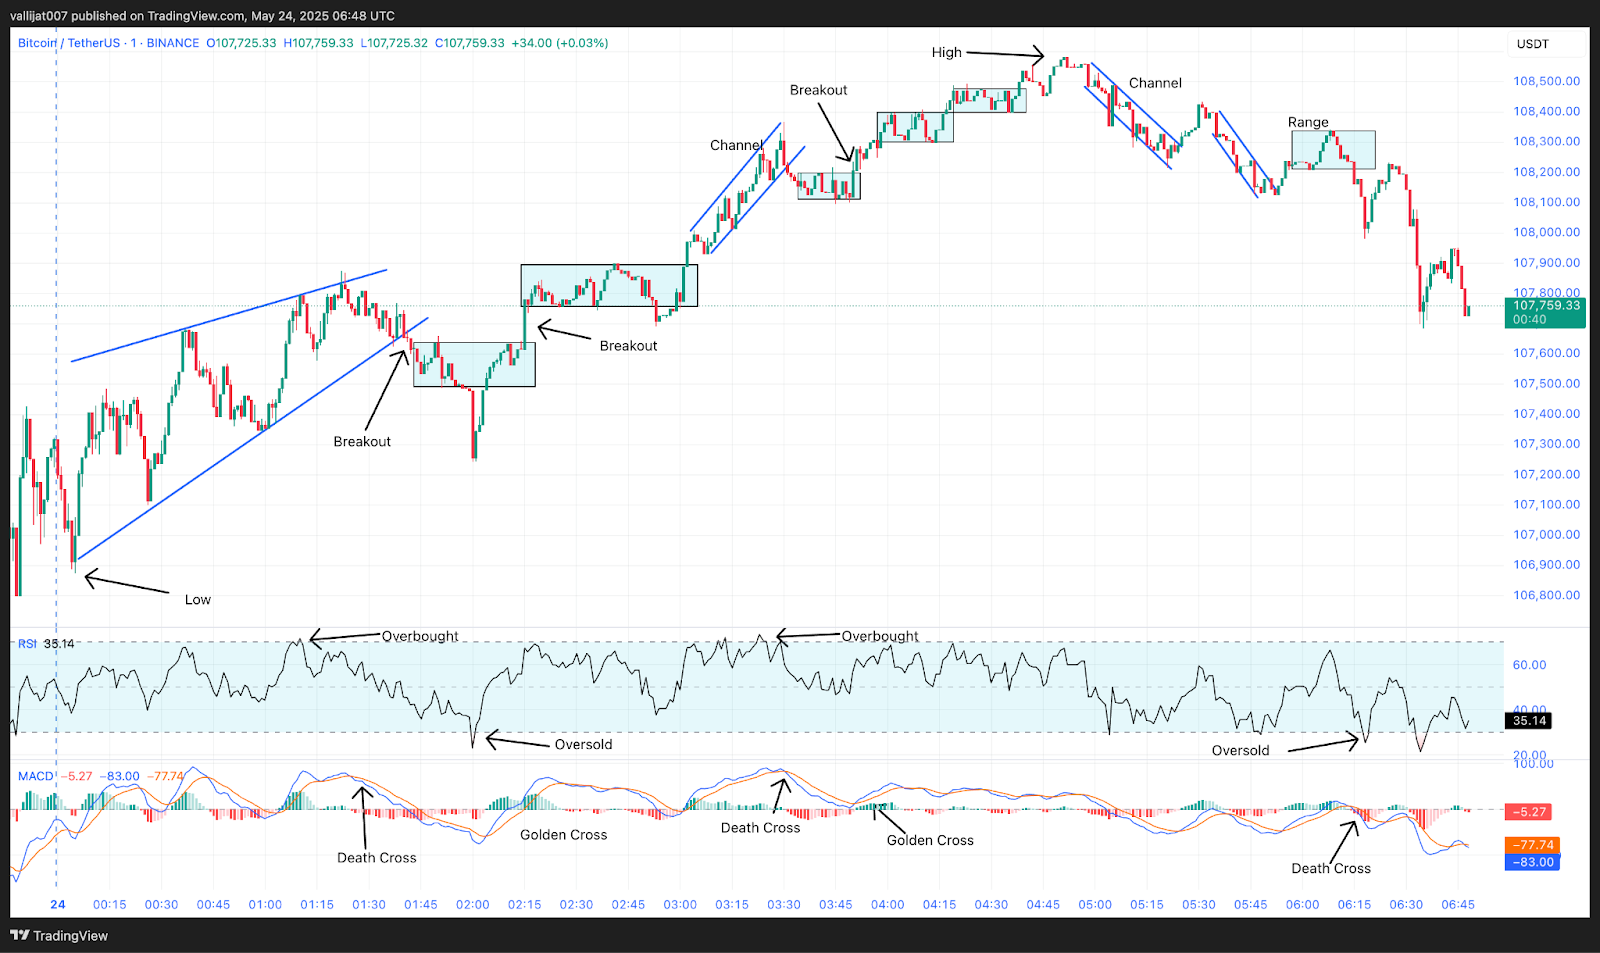The width and height of the screenshot is (1600, 953).
Task: Click the blue -83.00 MACD tag on scale
Action: click(x=1532, y=862)
